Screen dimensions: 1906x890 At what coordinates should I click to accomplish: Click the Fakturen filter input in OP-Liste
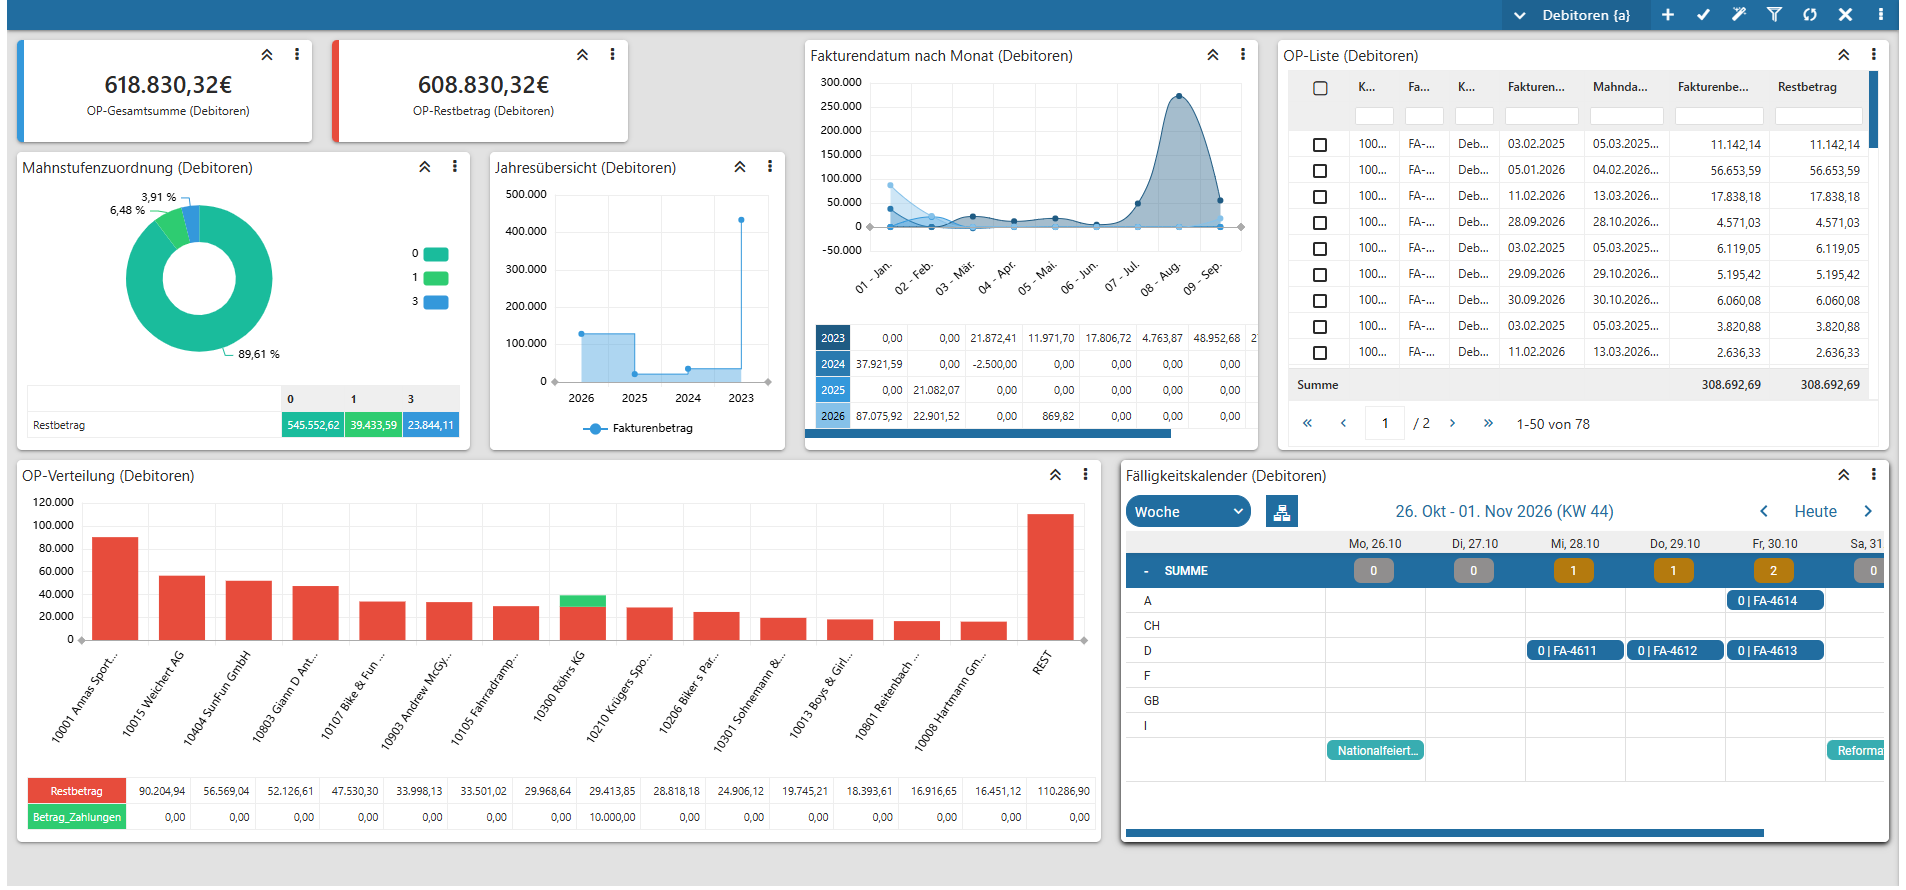tap(1541, 116)
